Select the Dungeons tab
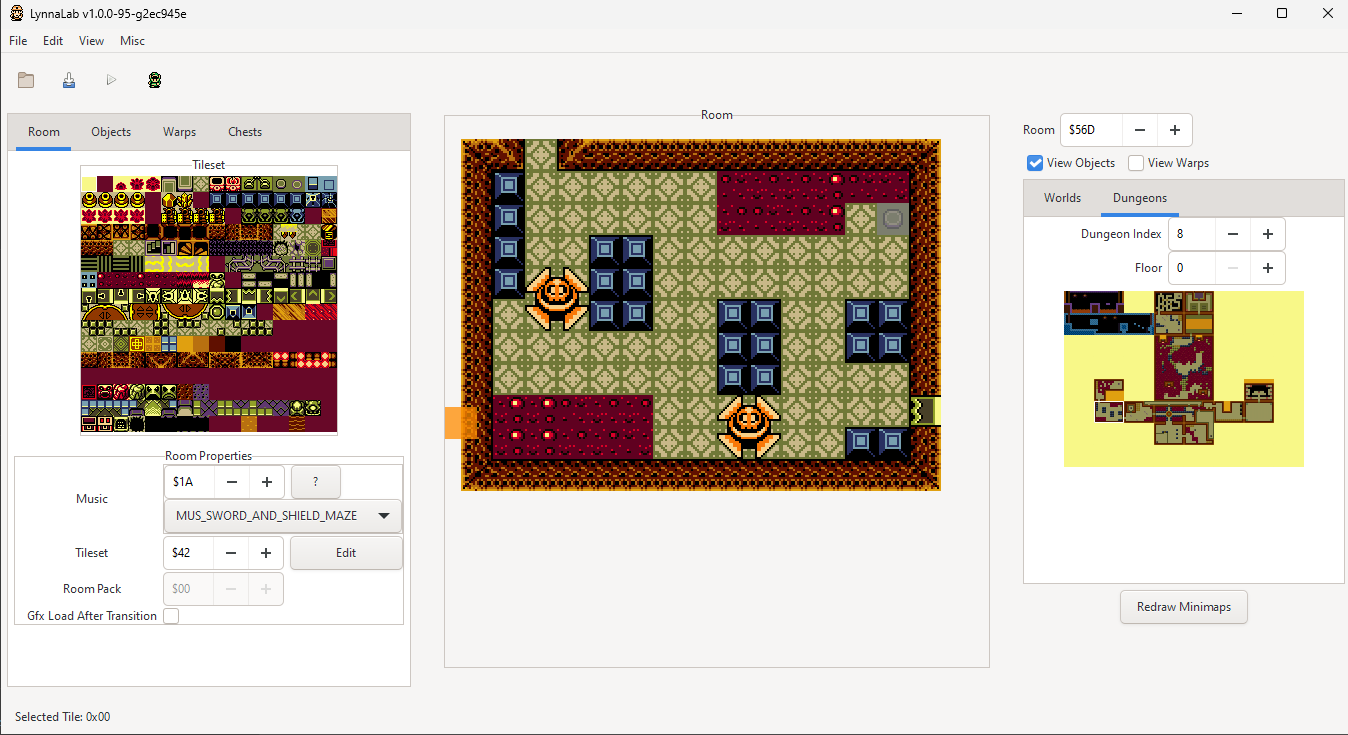 (1140, 198)
